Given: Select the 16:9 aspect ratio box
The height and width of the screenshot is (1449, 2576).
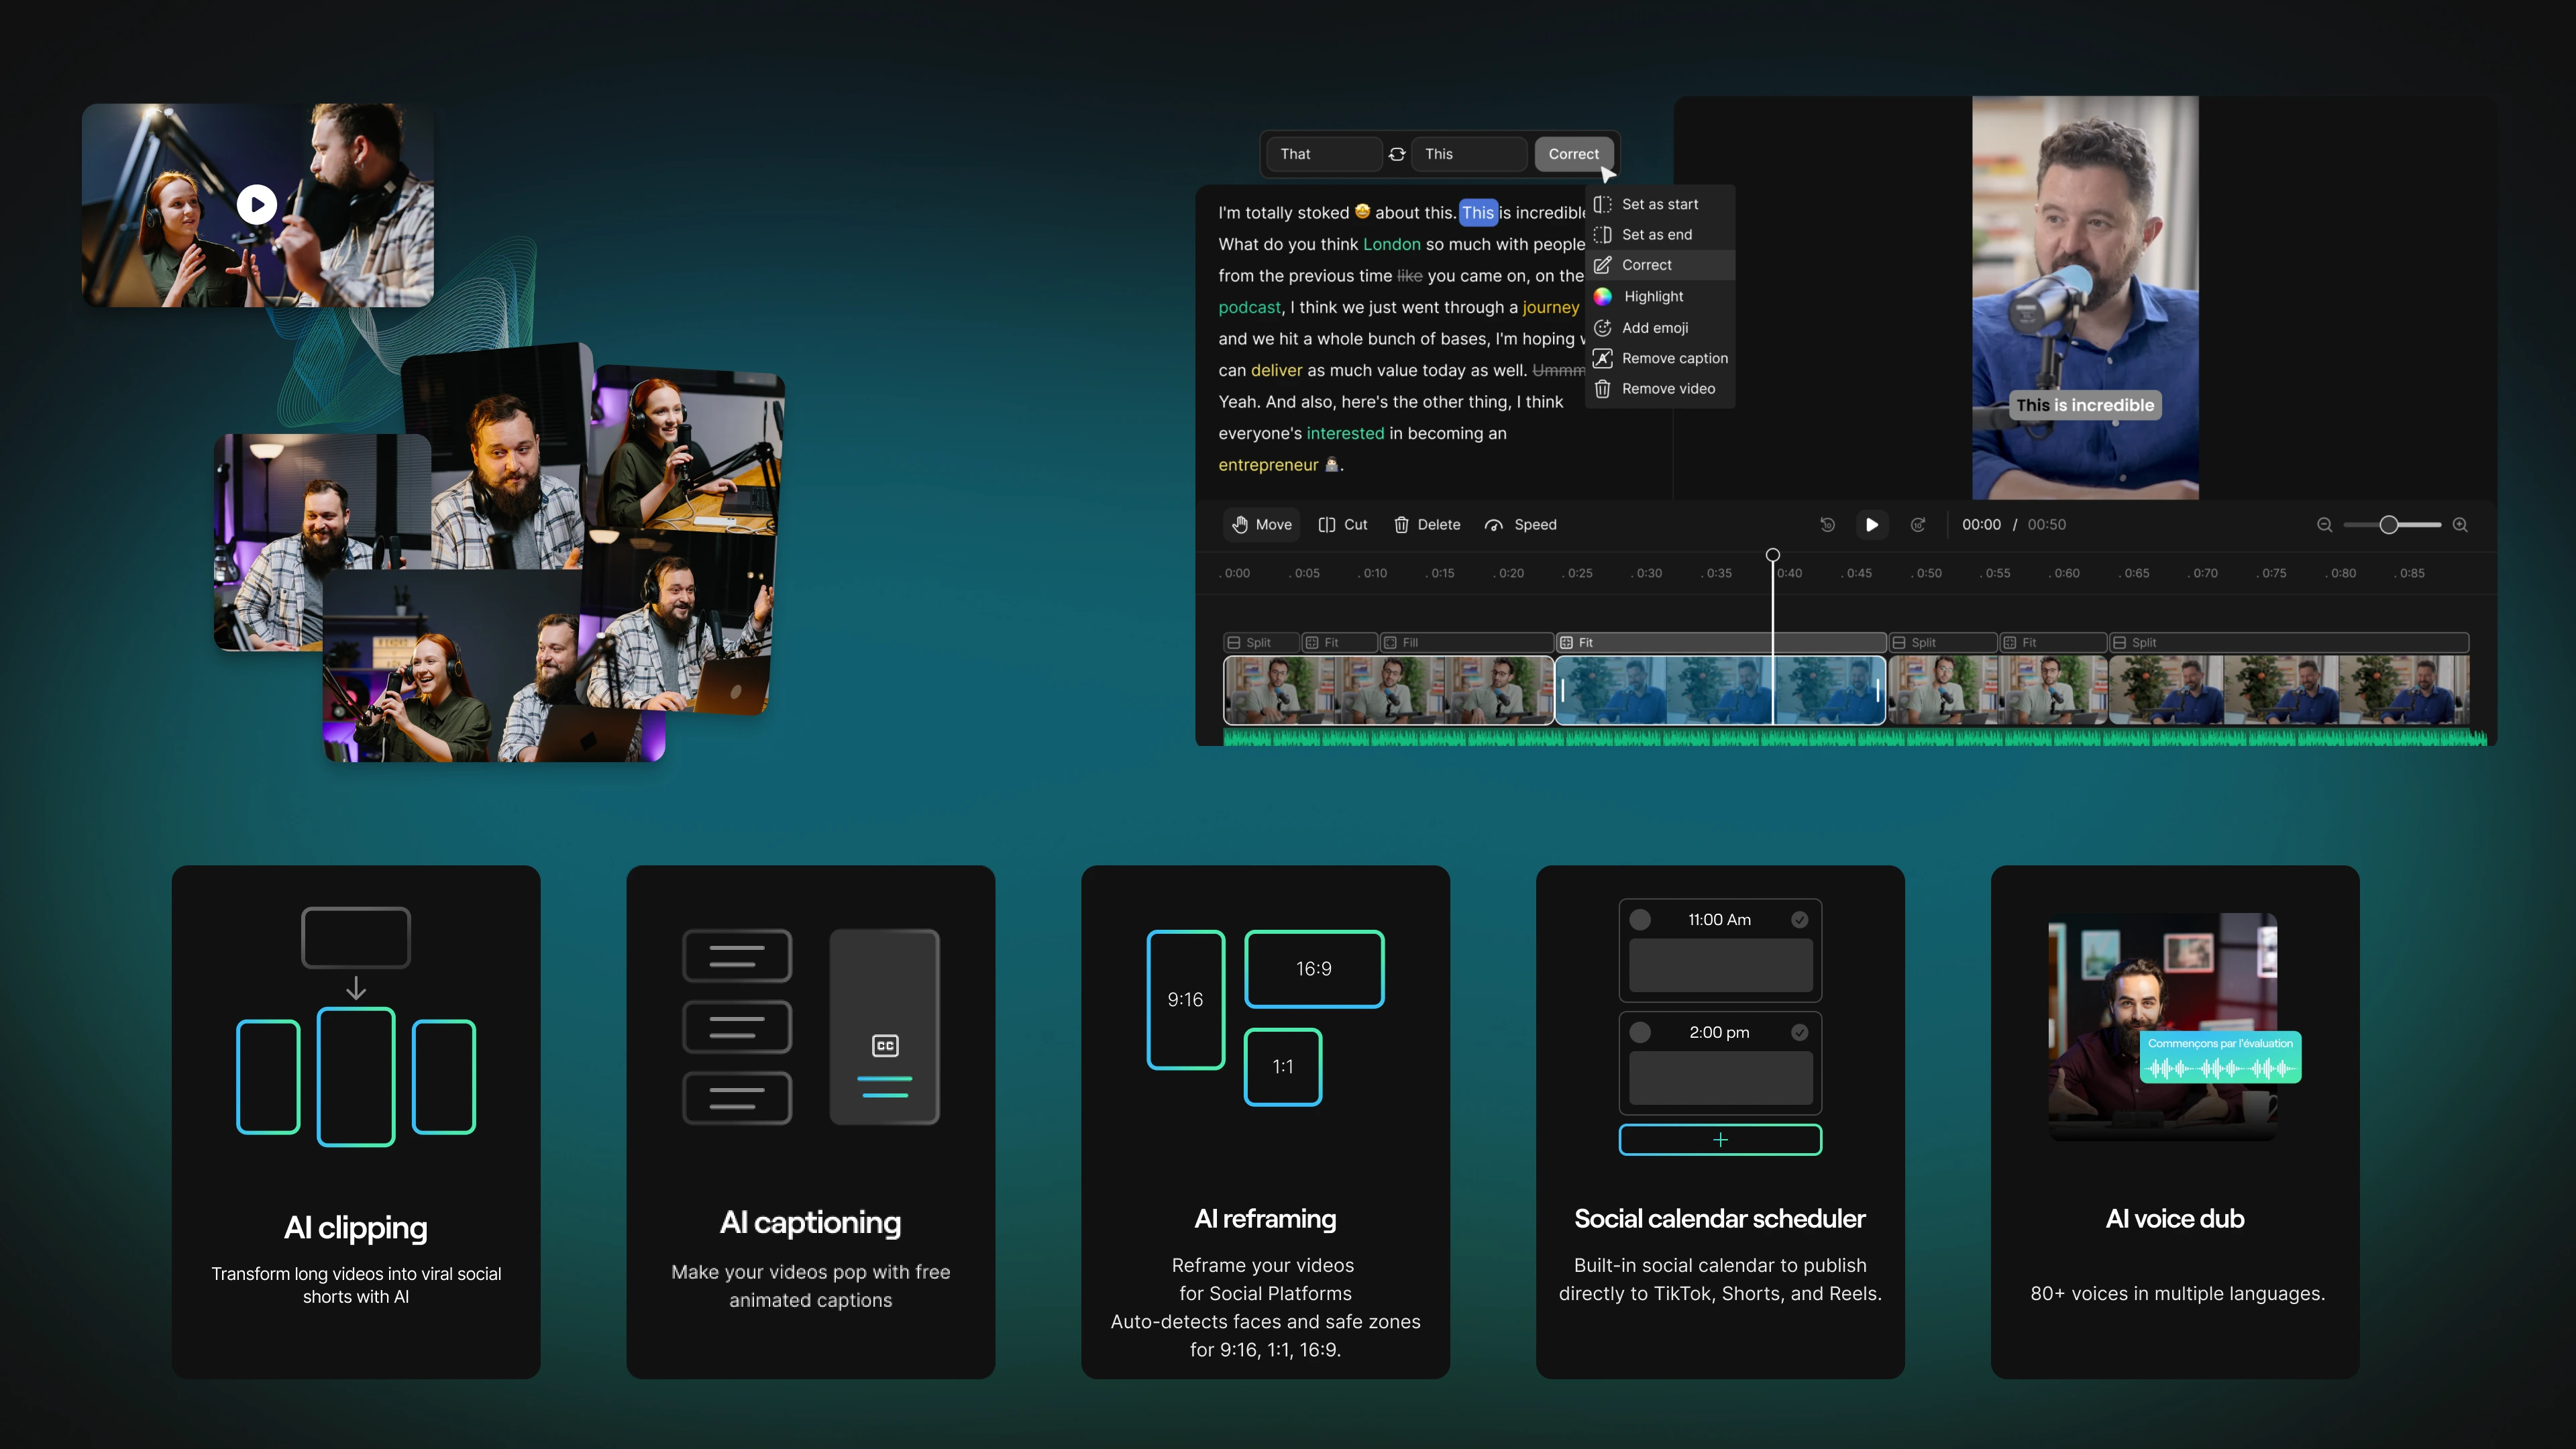Looking at the screenshot, I should click(1314, 968).
